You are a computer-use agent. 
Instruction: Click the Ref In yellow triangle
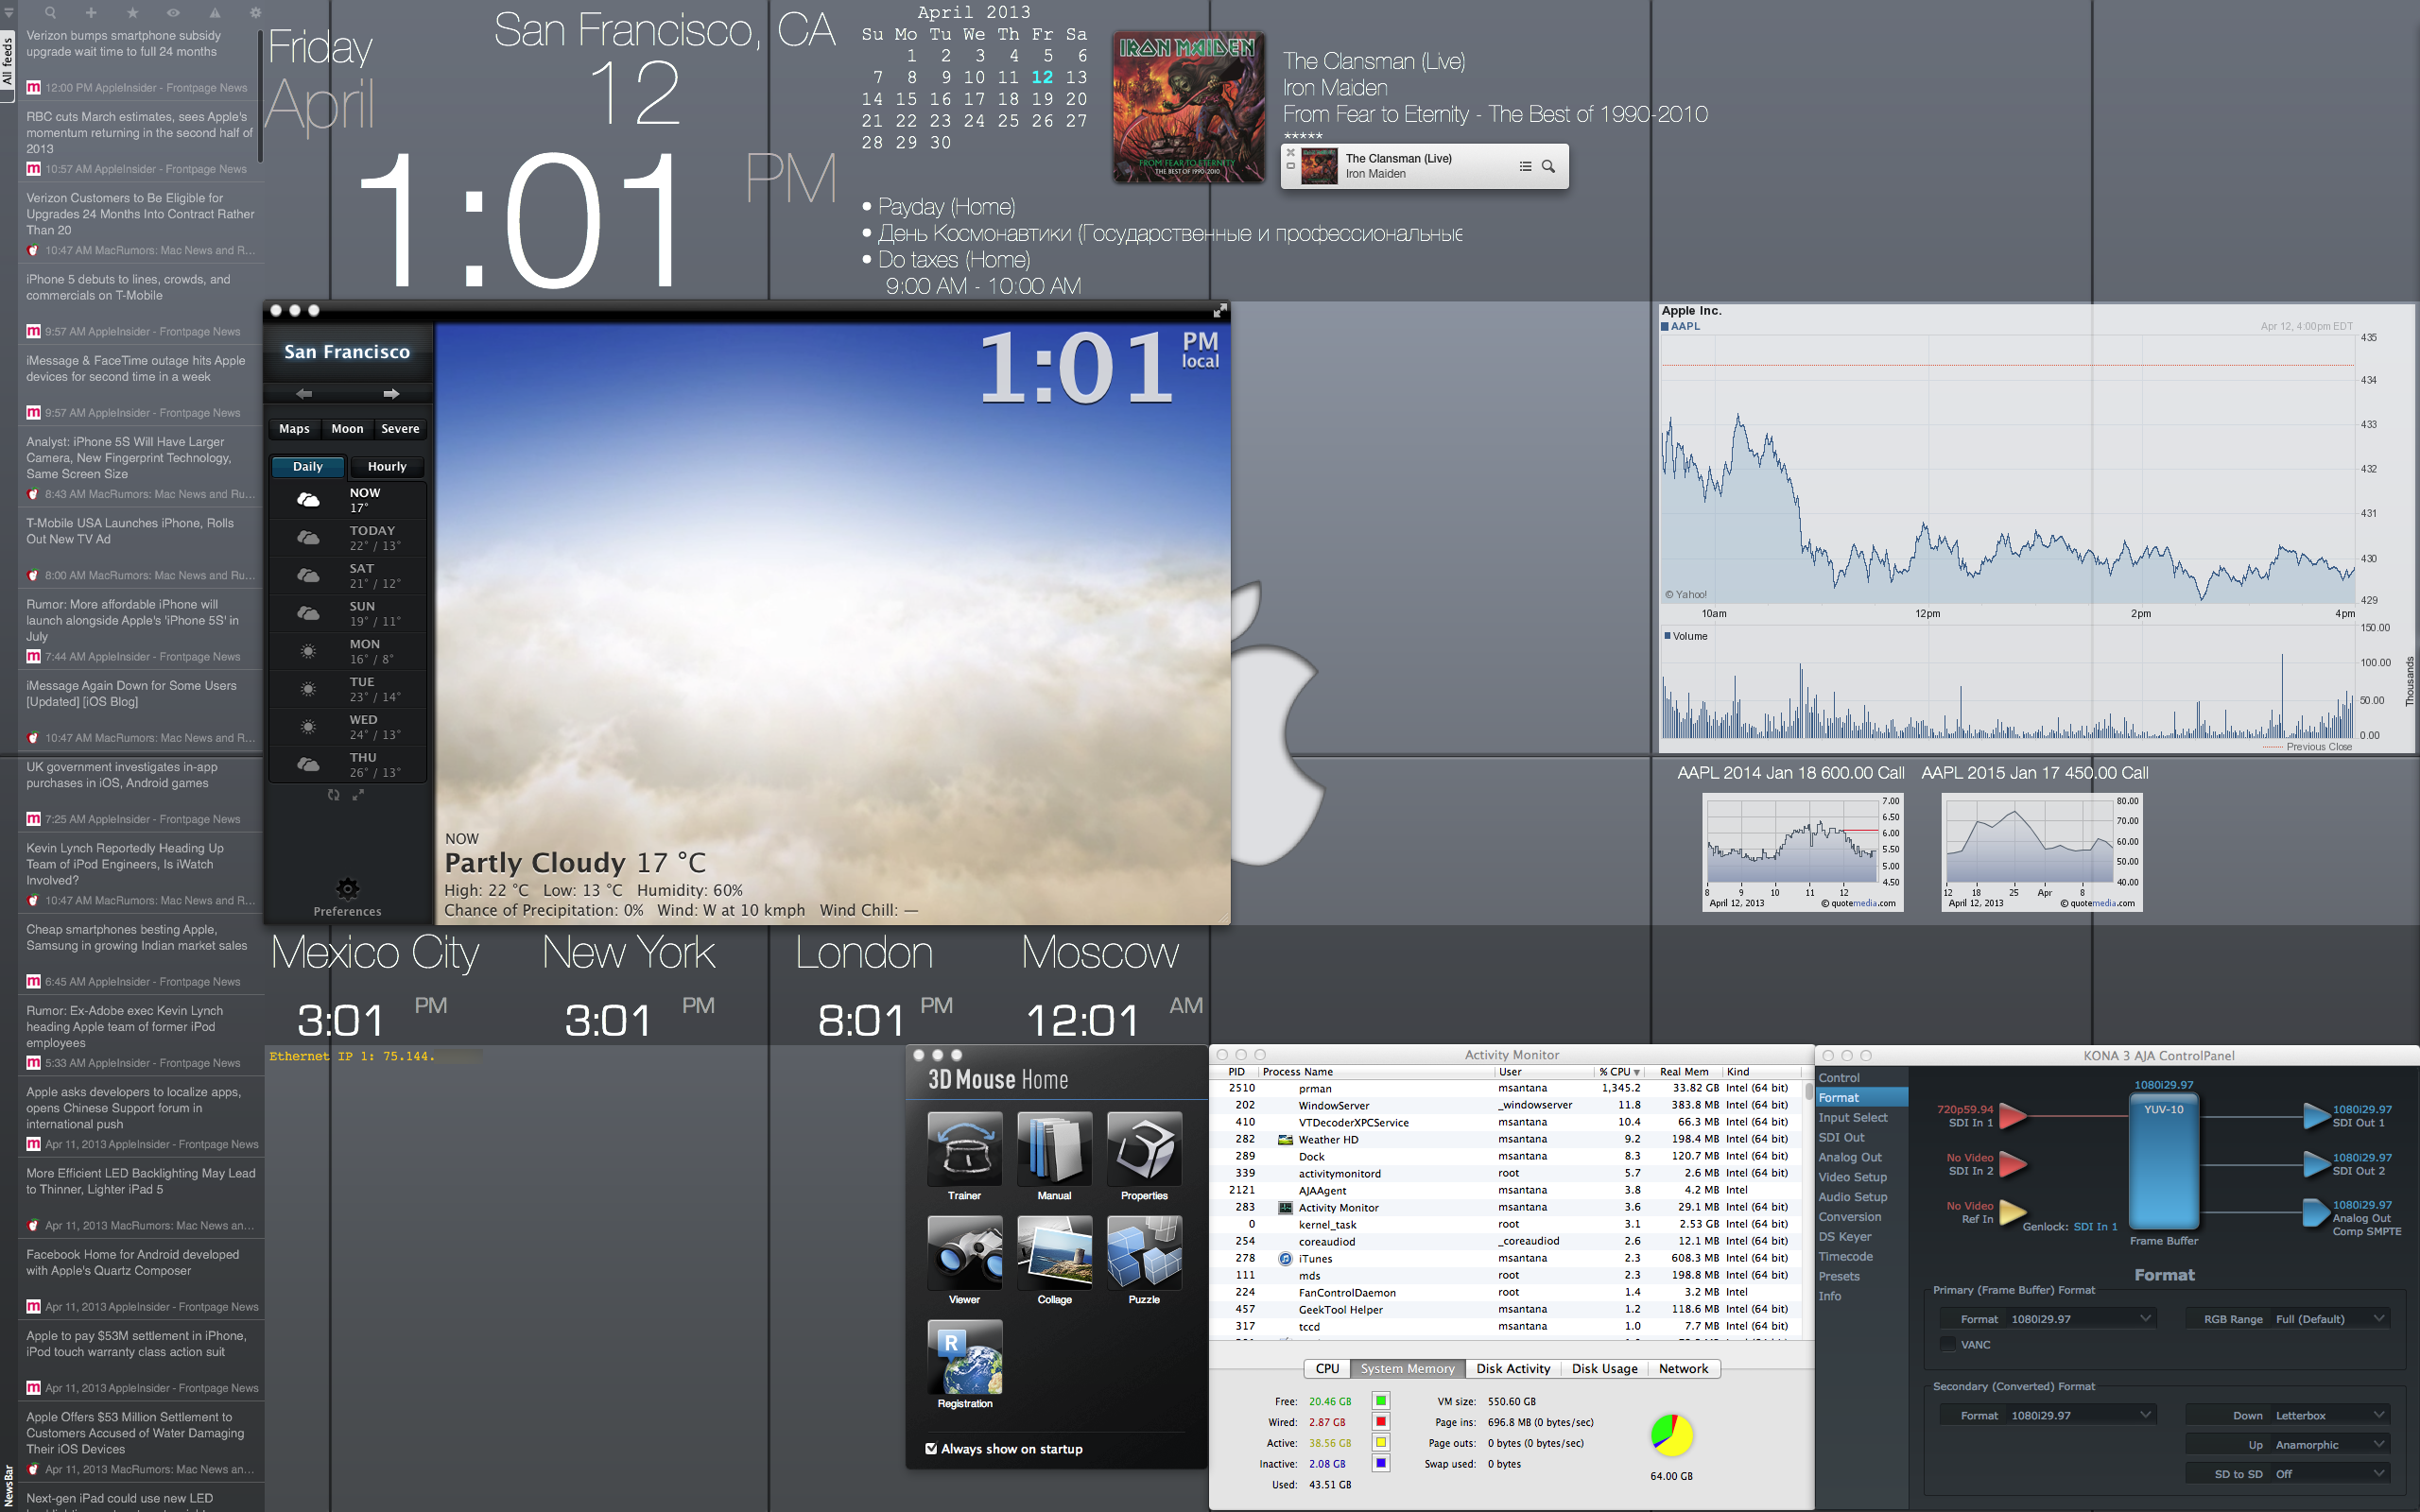click(x=2012, y=1212)
